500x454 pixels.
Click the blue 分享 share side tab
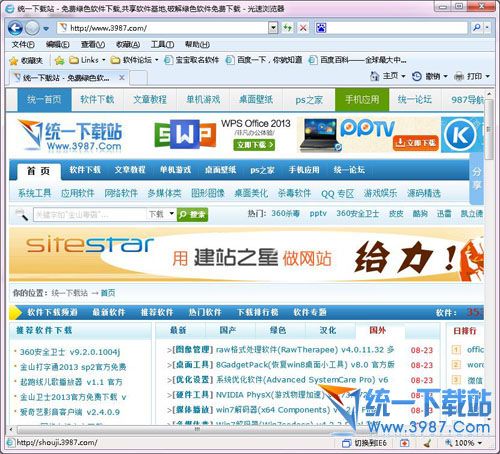point(477,178)
